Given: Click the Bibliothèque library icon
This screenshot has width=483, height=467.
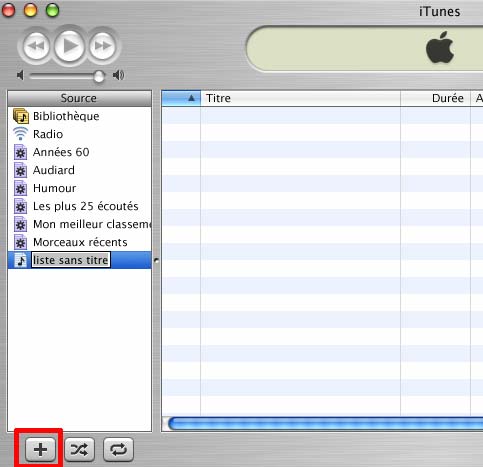Looking at the screenshot, I should (21, 116).
